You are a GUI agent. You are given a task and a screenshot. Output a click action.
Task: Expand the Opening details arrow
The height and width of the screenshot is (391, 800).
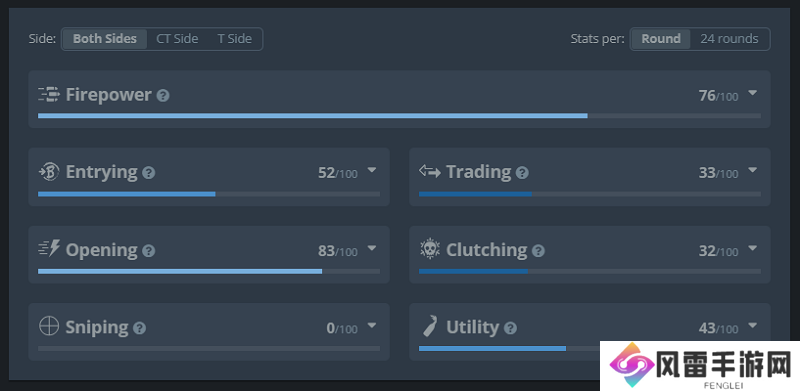point(372,248)
